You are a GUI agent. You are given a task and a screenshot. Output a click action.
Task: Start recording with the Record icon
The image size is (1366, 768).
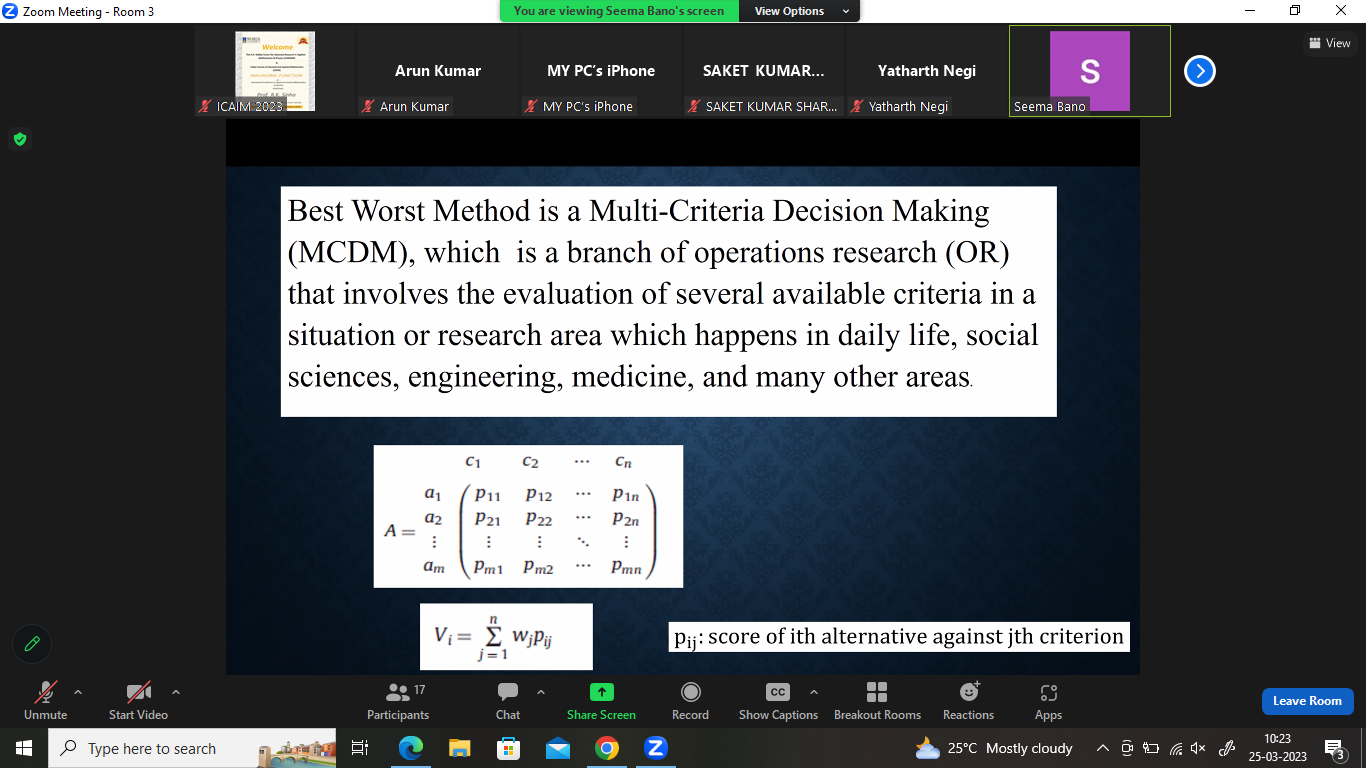690,700
